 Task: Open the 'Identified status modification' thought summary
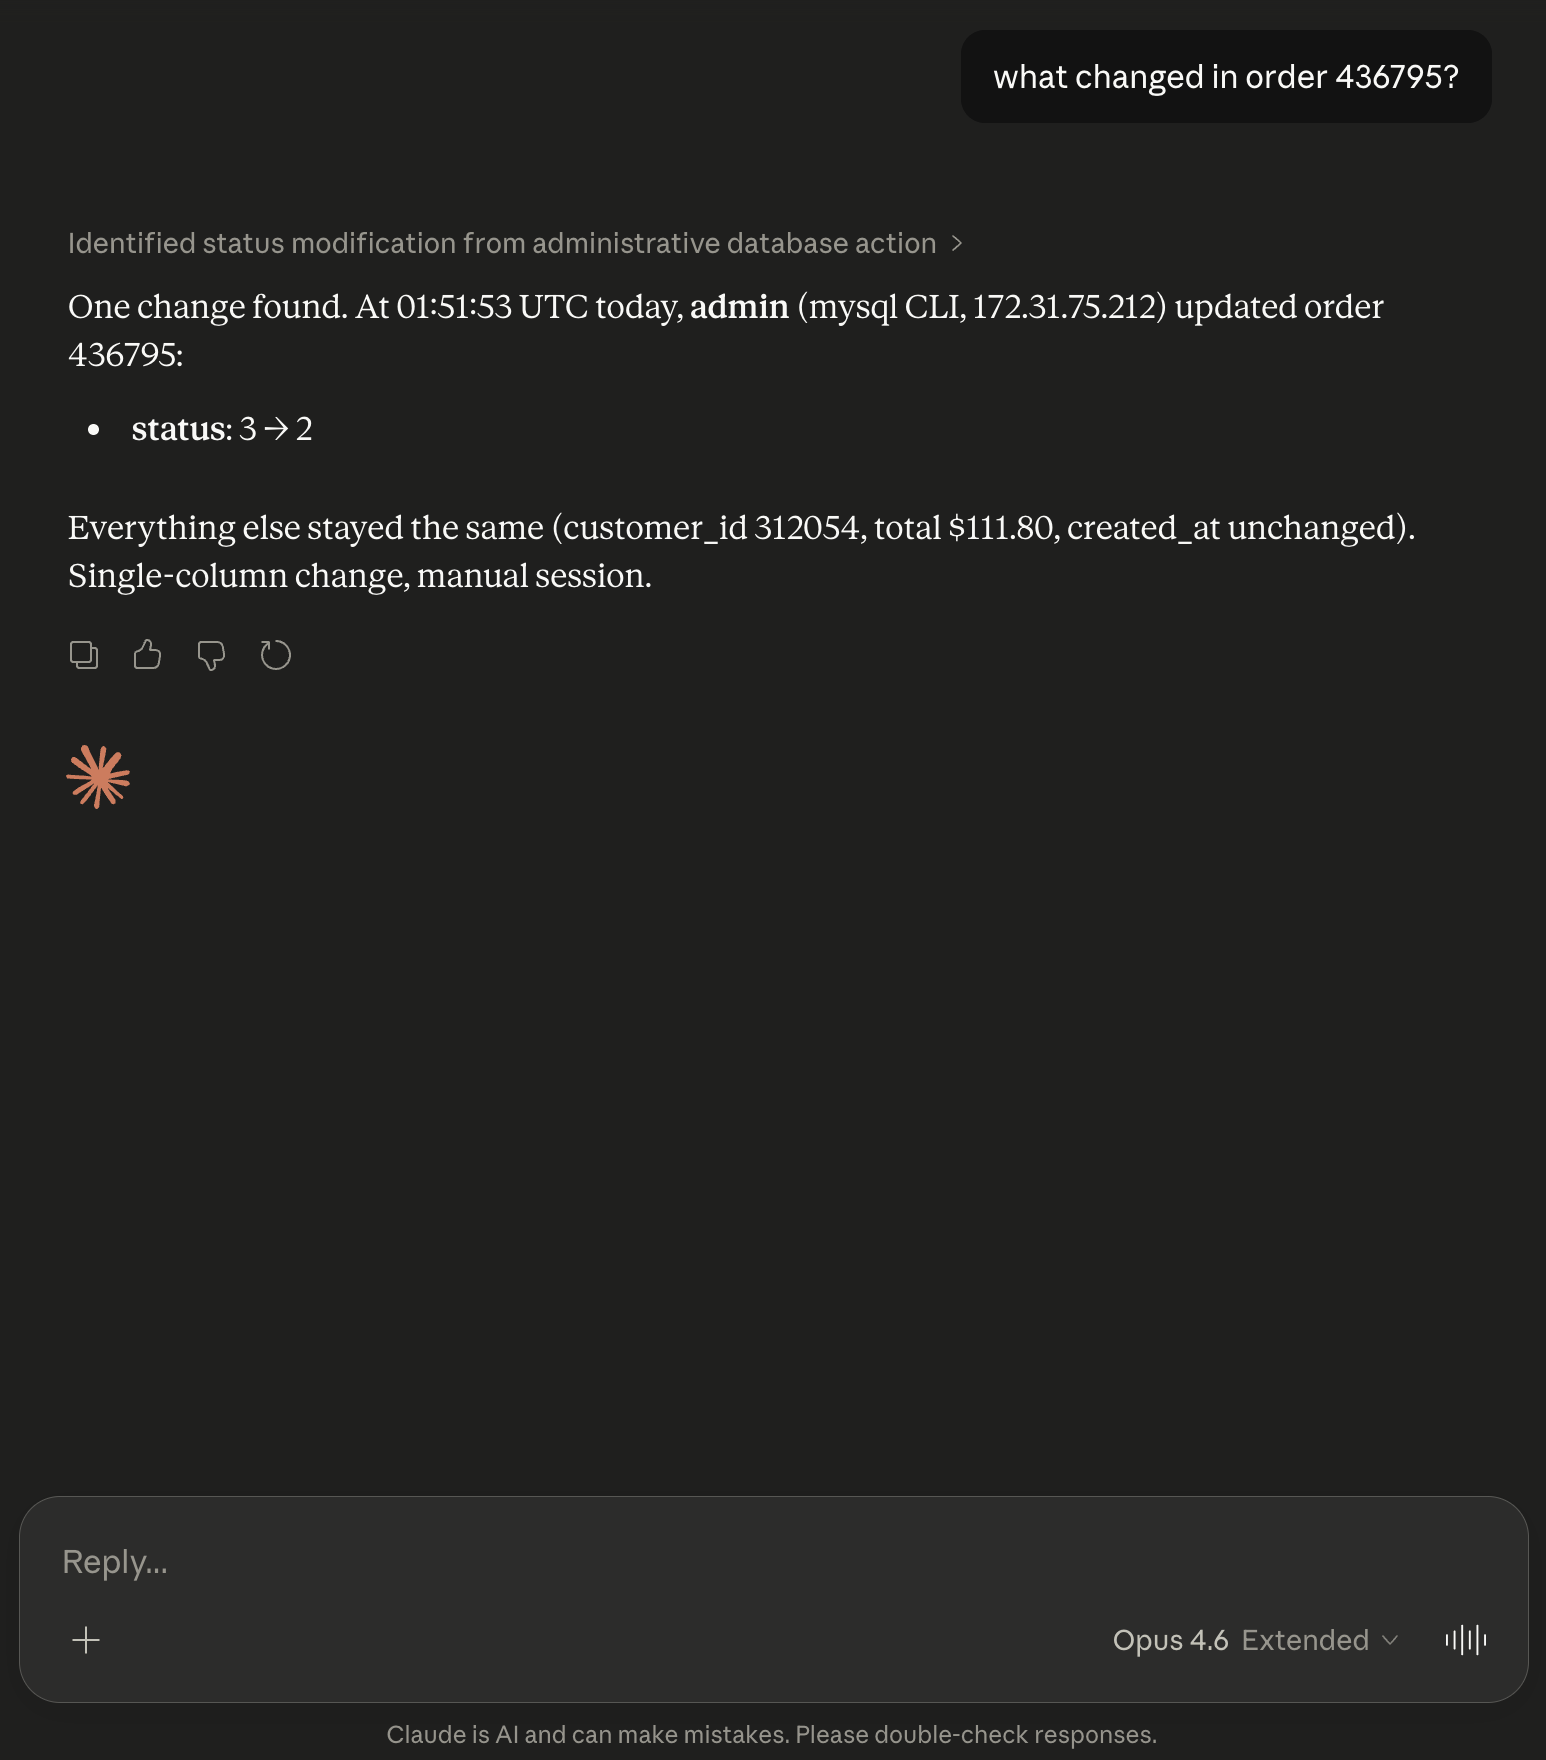[501, 243]
